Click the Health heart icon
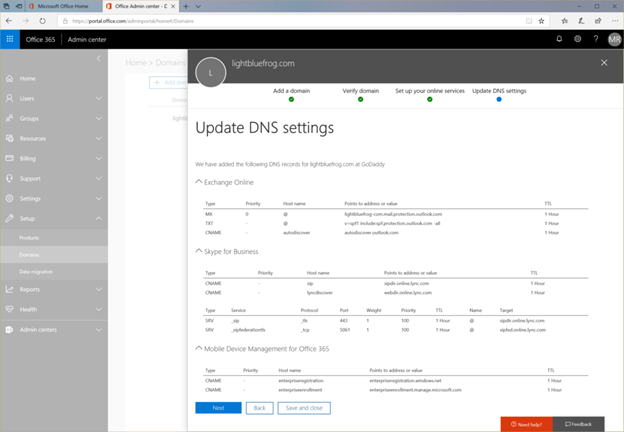This screenshot has height=432, width=624. [10, 309]
